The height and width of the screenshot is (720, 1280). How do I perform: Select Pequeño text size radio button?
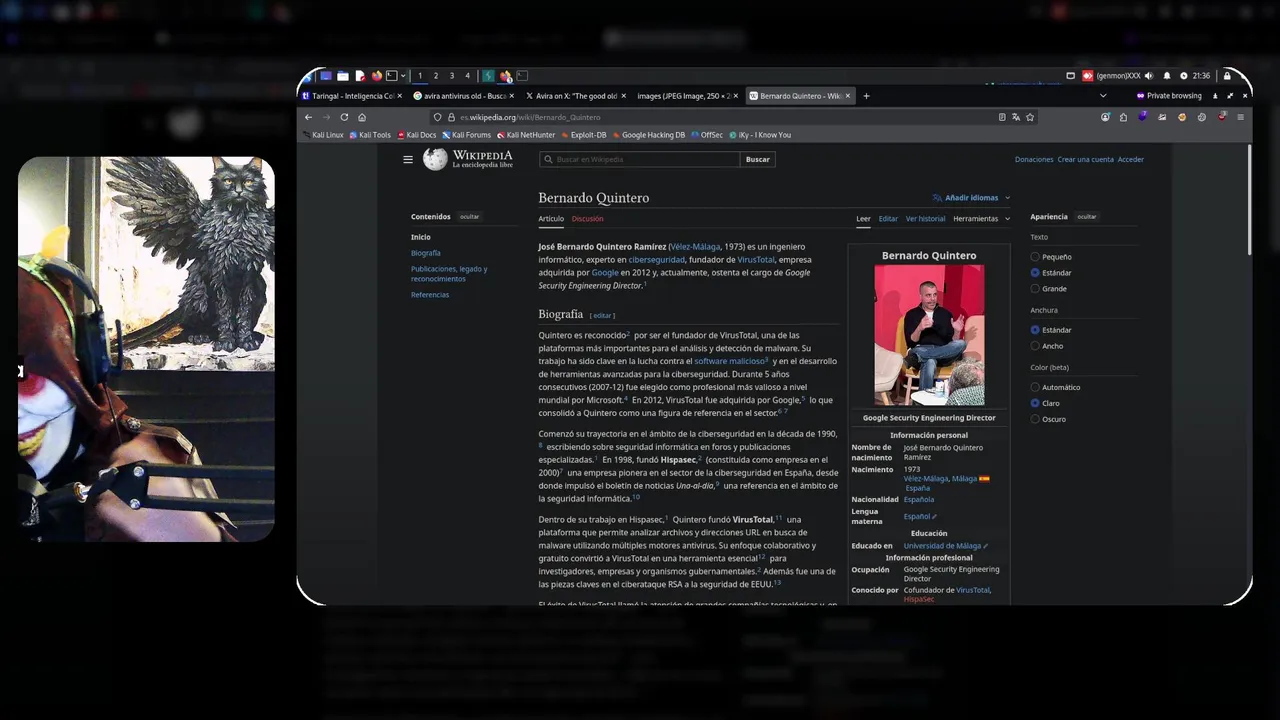coord(1035,257)
